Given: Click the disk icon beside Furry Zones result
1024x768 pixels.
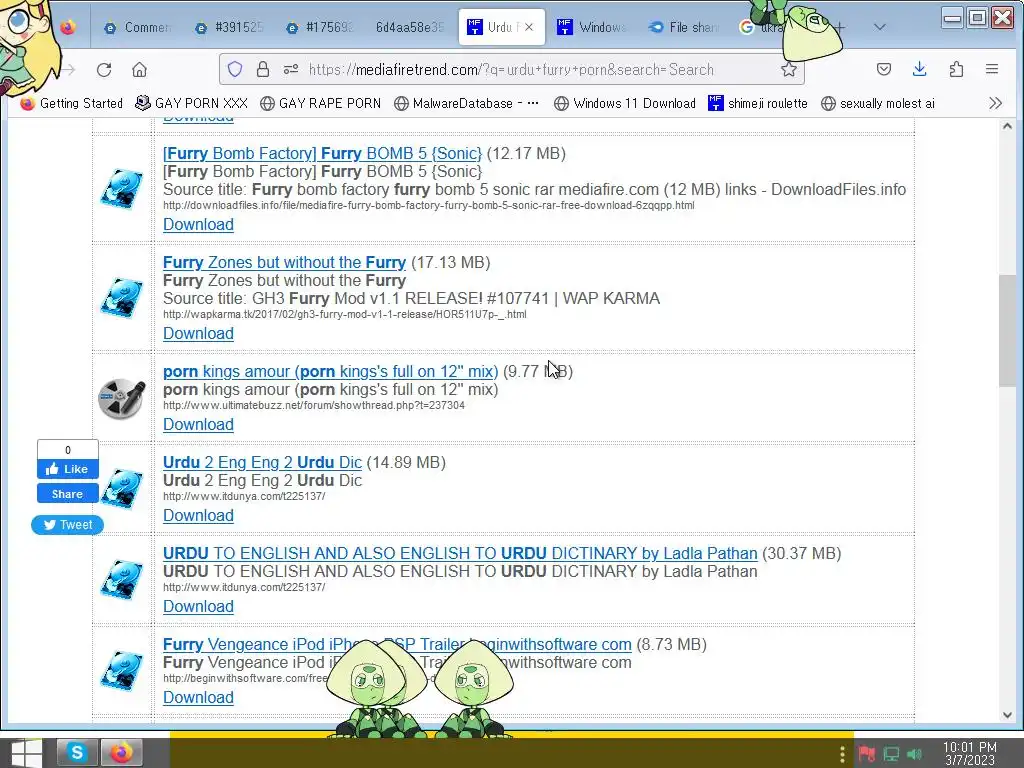Looking at the screenshot, I should [x=121, y=298].
